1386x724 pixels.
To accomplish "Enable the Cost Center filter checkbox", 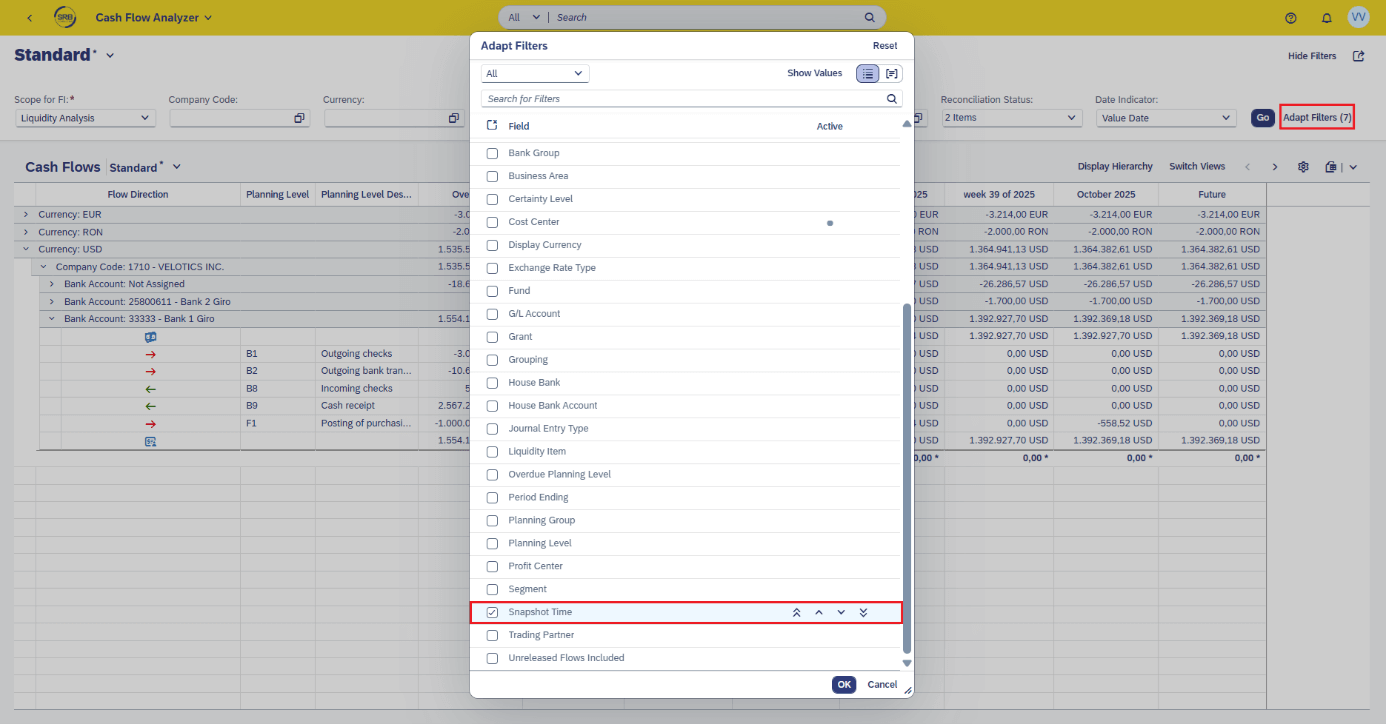I will (x=492, y=222).
